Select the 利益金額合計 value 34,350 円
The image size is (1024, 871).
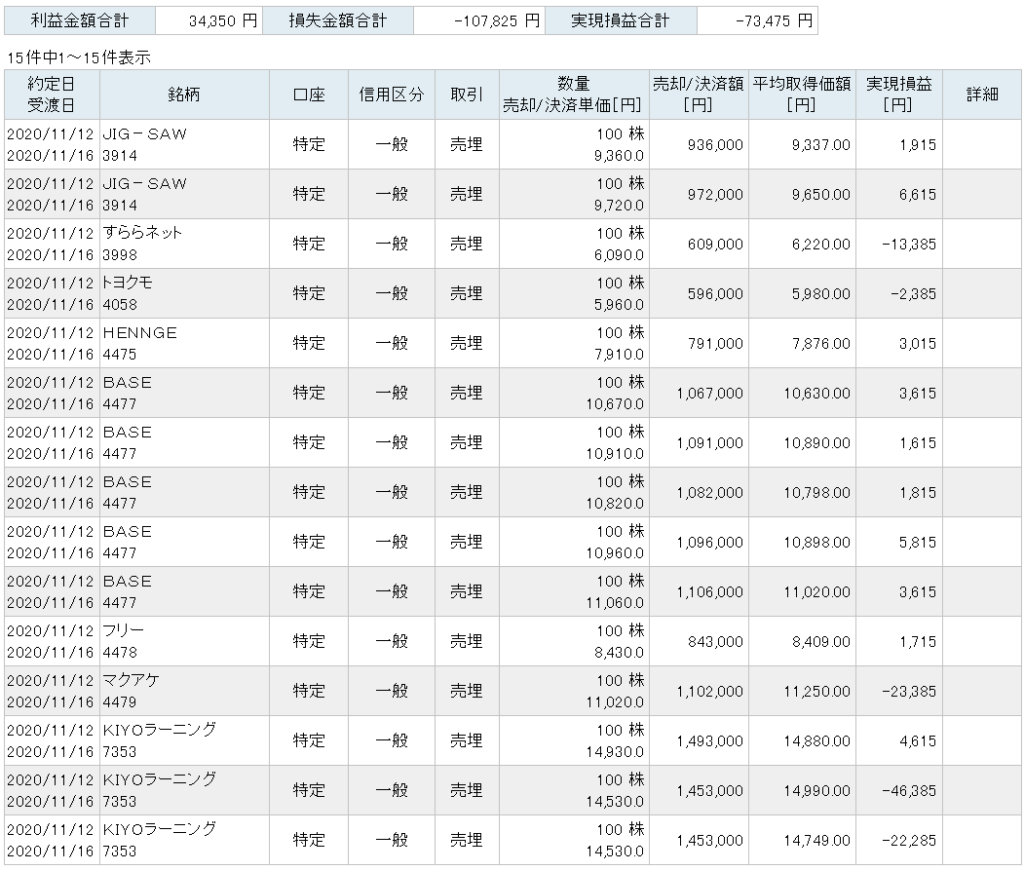(x=223, y=21)
